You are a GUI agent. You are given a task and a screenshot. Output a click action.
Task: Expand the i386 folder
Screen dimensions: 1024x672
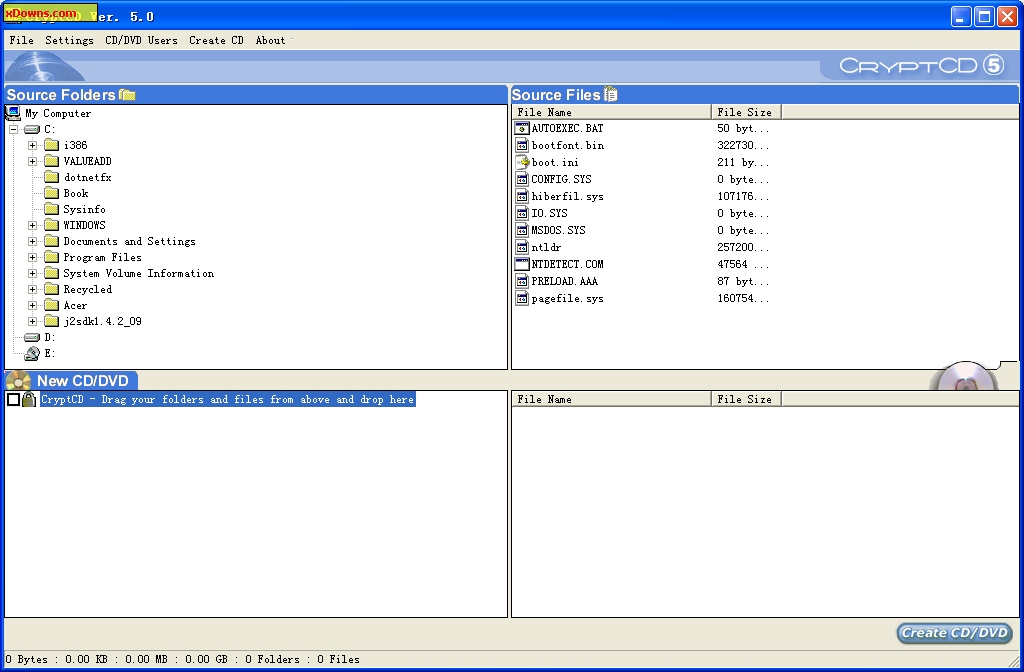coord(32,145)
